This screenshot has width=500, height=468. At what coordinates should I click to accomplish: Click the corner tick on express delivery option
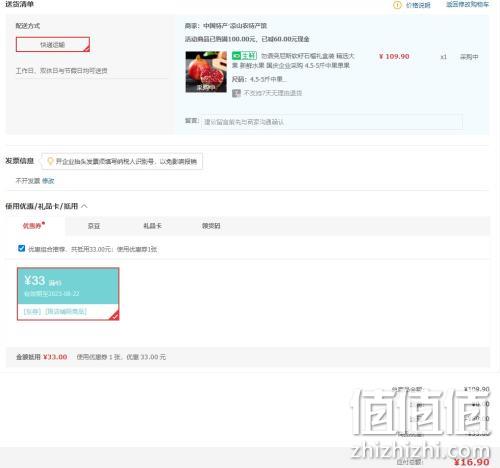point(86,49)
